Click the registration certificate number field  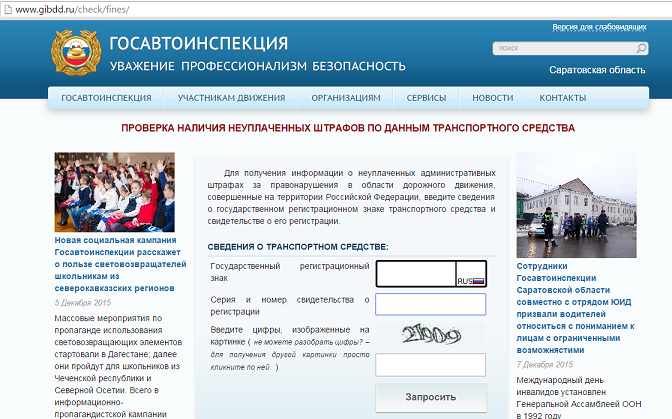click(x=431, y=304)
